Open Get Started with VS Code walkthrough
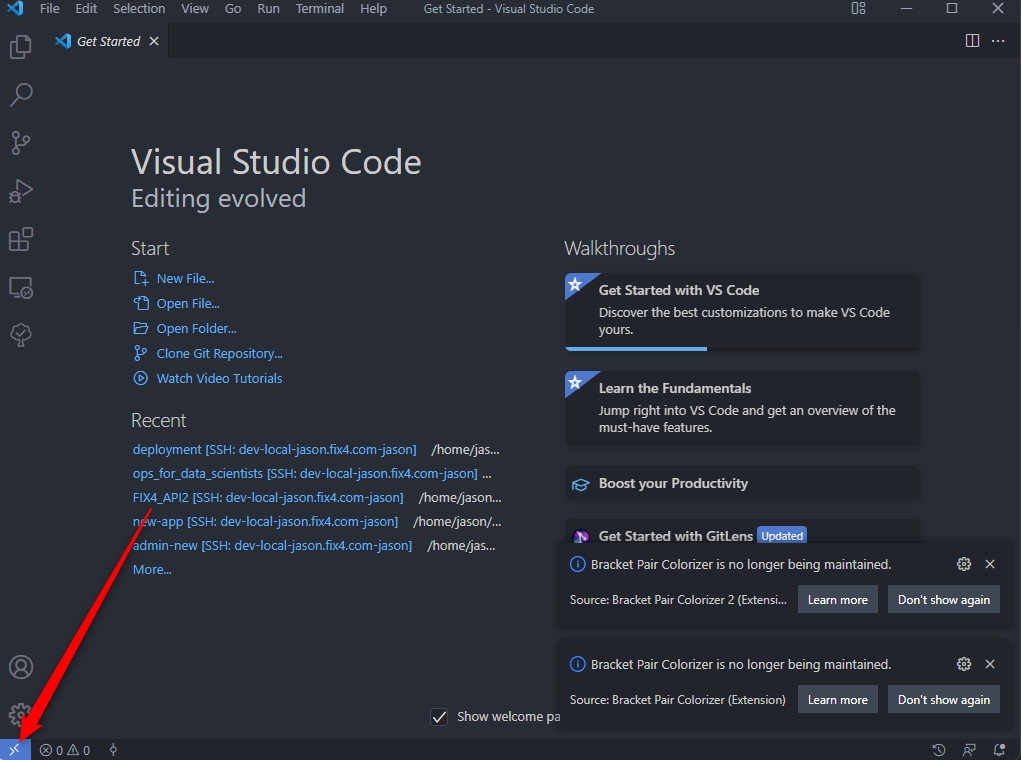Image resolution: width=1021 pixels, height=760 pixels. coord(742,311)
